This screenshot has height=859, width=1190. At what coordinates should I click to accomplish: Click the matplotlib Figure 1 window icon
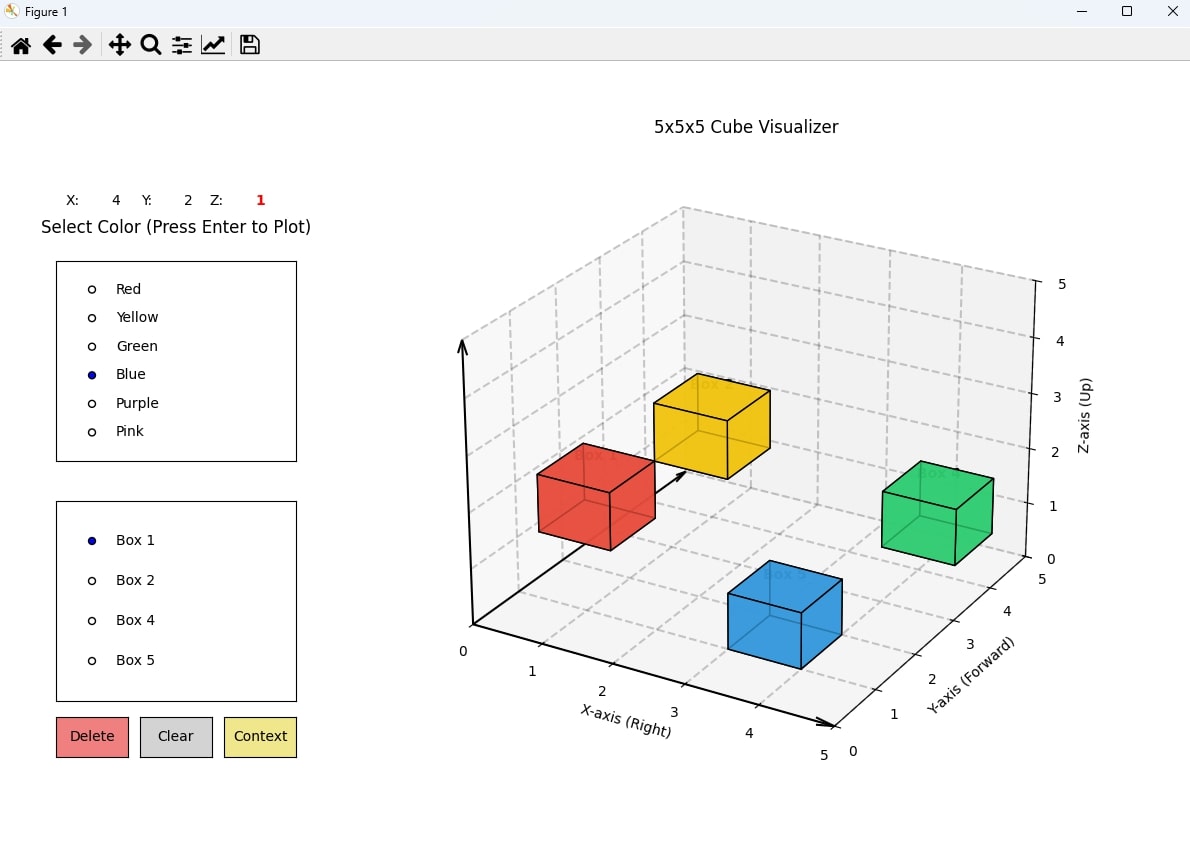click(x=11, y=11)
